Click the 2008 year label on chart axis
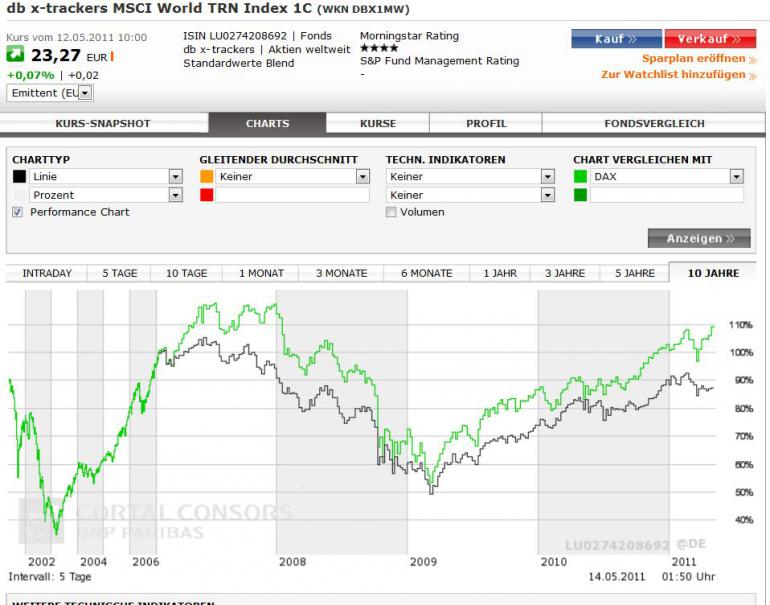This screenshot has height=605, width=770. 292,561
